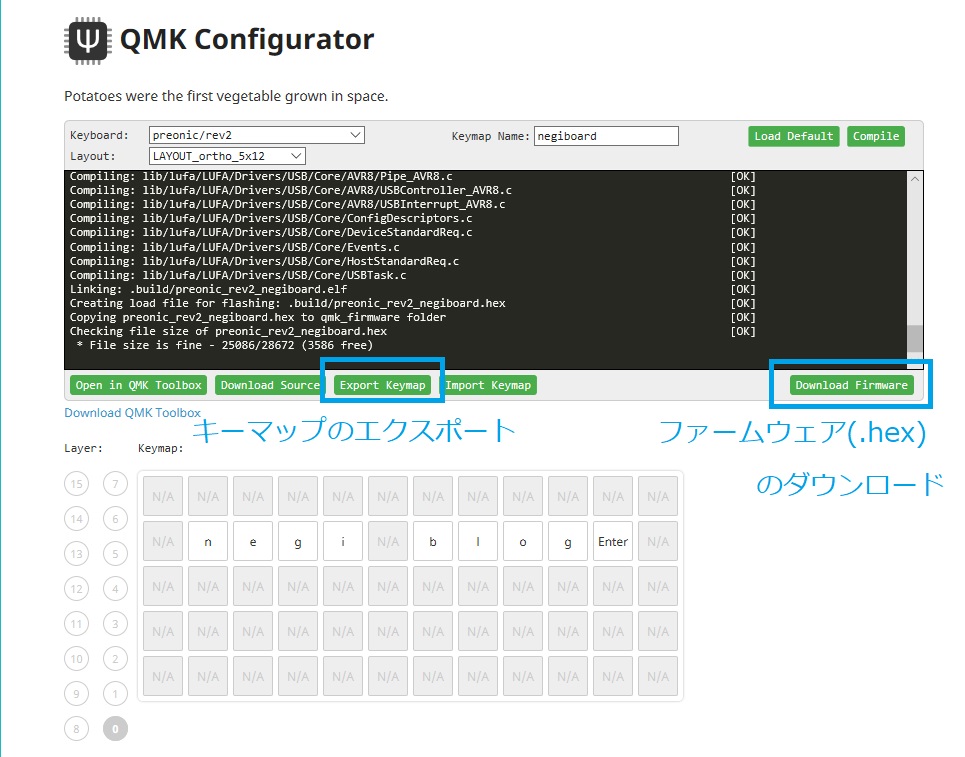Select layer 12

point(76,589)
